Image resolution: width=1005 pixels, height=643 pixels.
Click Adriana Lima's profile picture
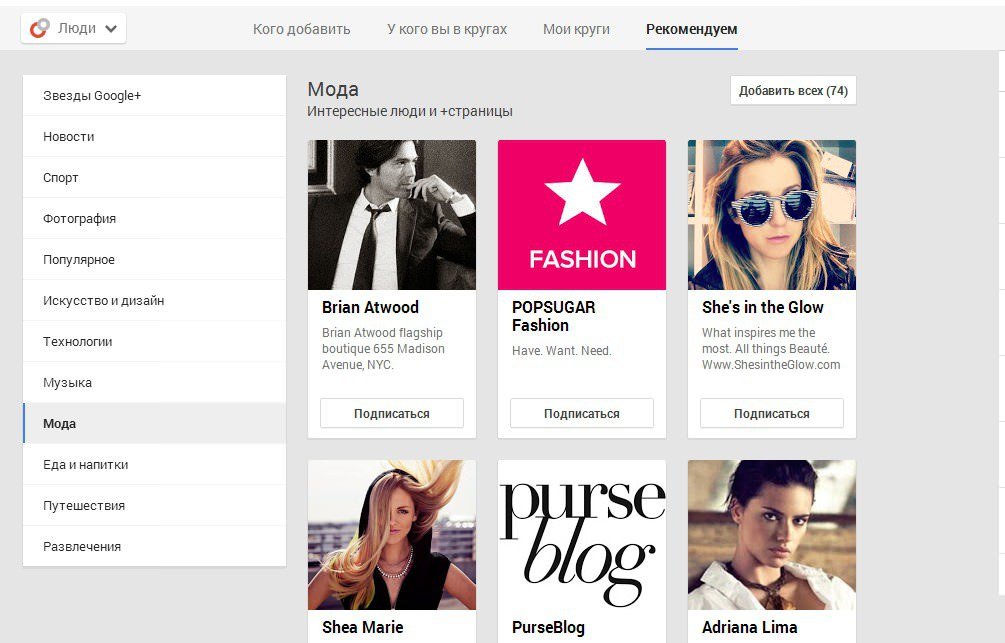pyautogui.click(x=771, y=535)
